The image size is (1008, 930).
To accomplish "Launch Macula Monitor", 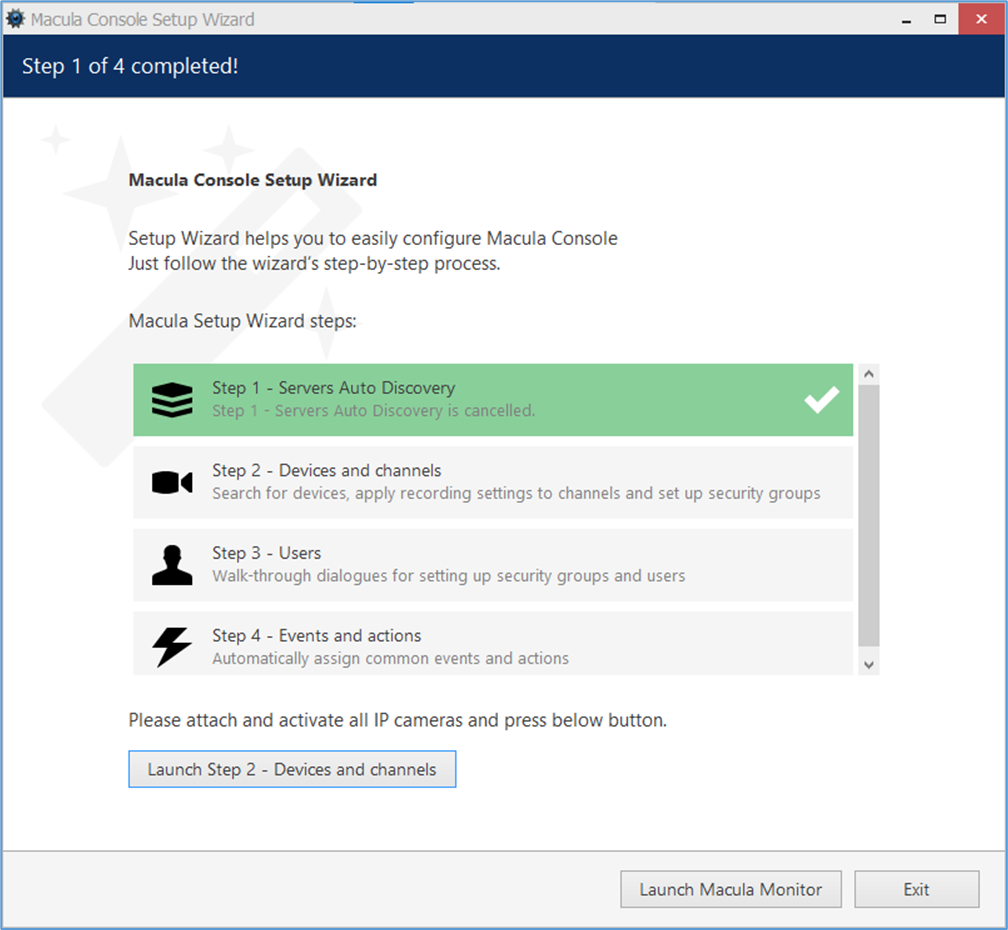I will (x=730, y=889).
